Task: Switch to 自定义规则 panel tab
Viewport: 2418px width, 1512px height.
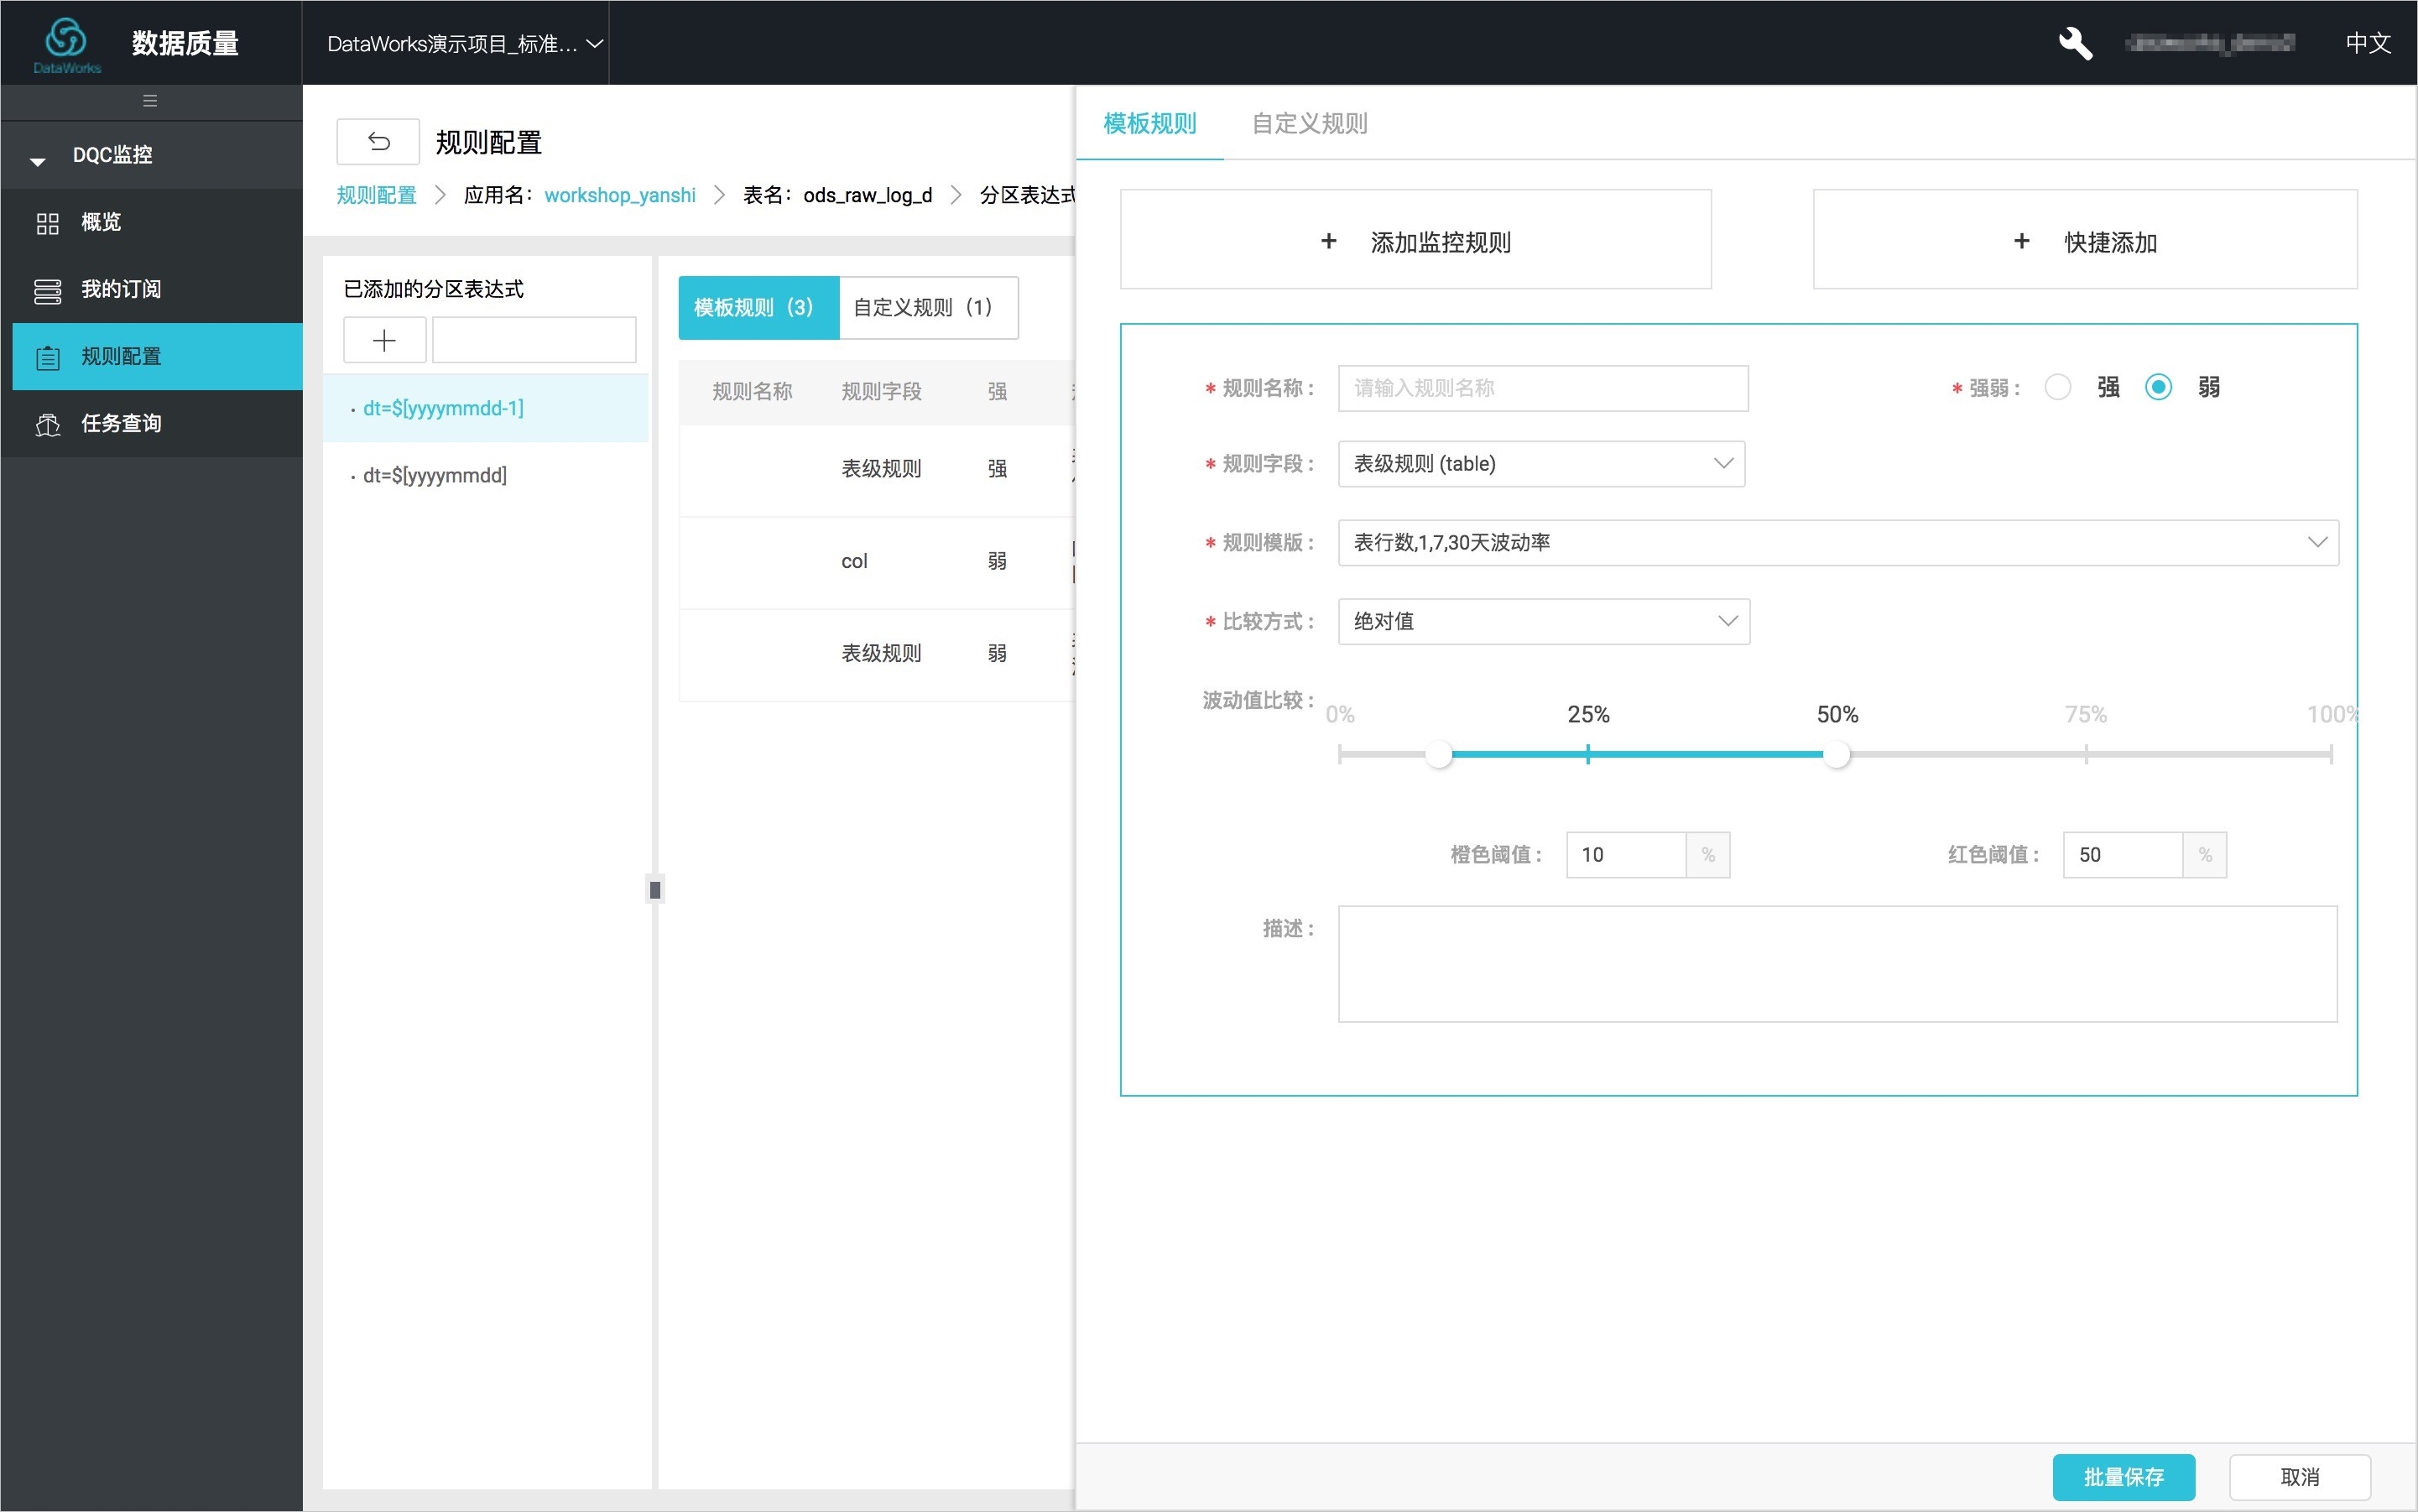Action: click(1309, 123)
